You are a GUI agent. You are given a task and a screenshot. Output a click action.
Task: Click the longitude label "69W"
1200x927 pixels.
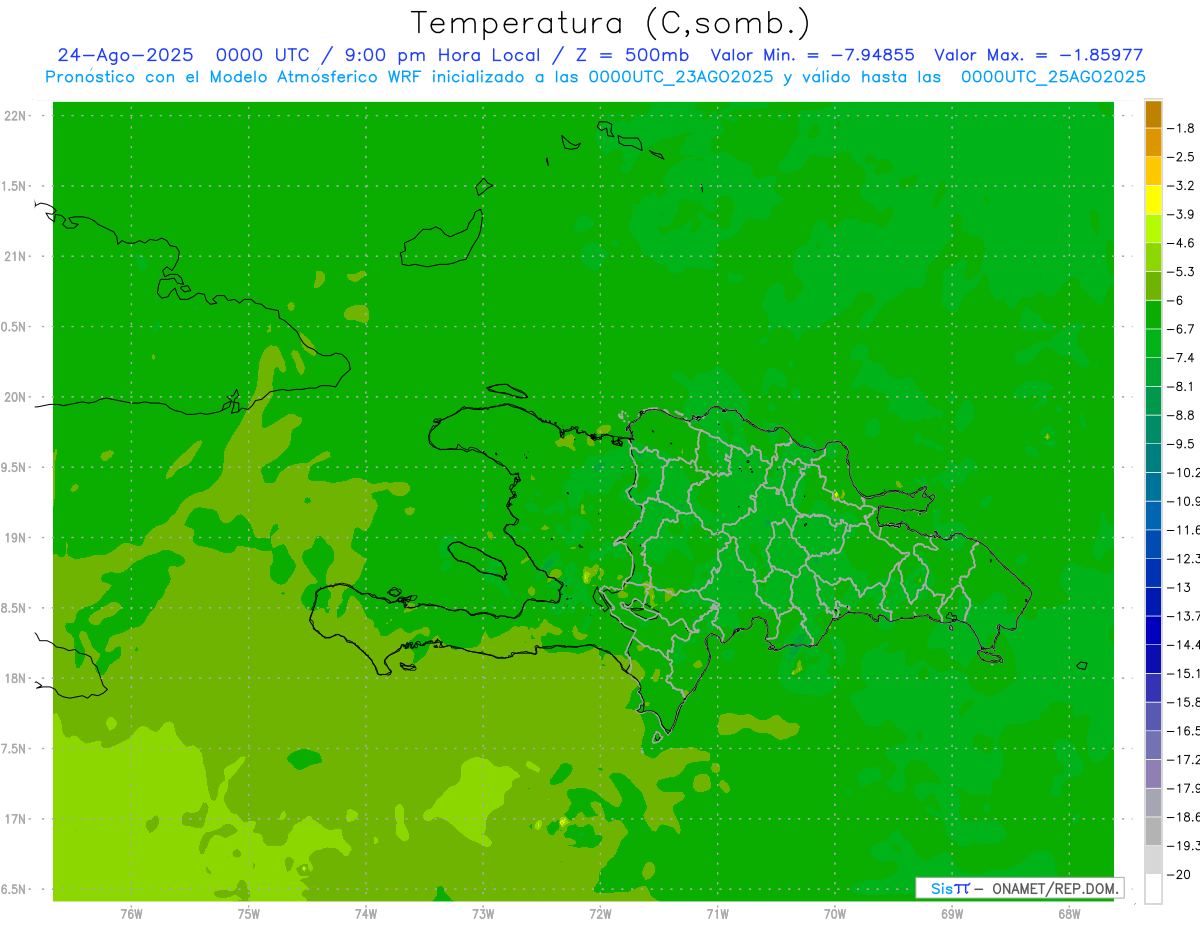pyautogui.click(x=952, y=914)
